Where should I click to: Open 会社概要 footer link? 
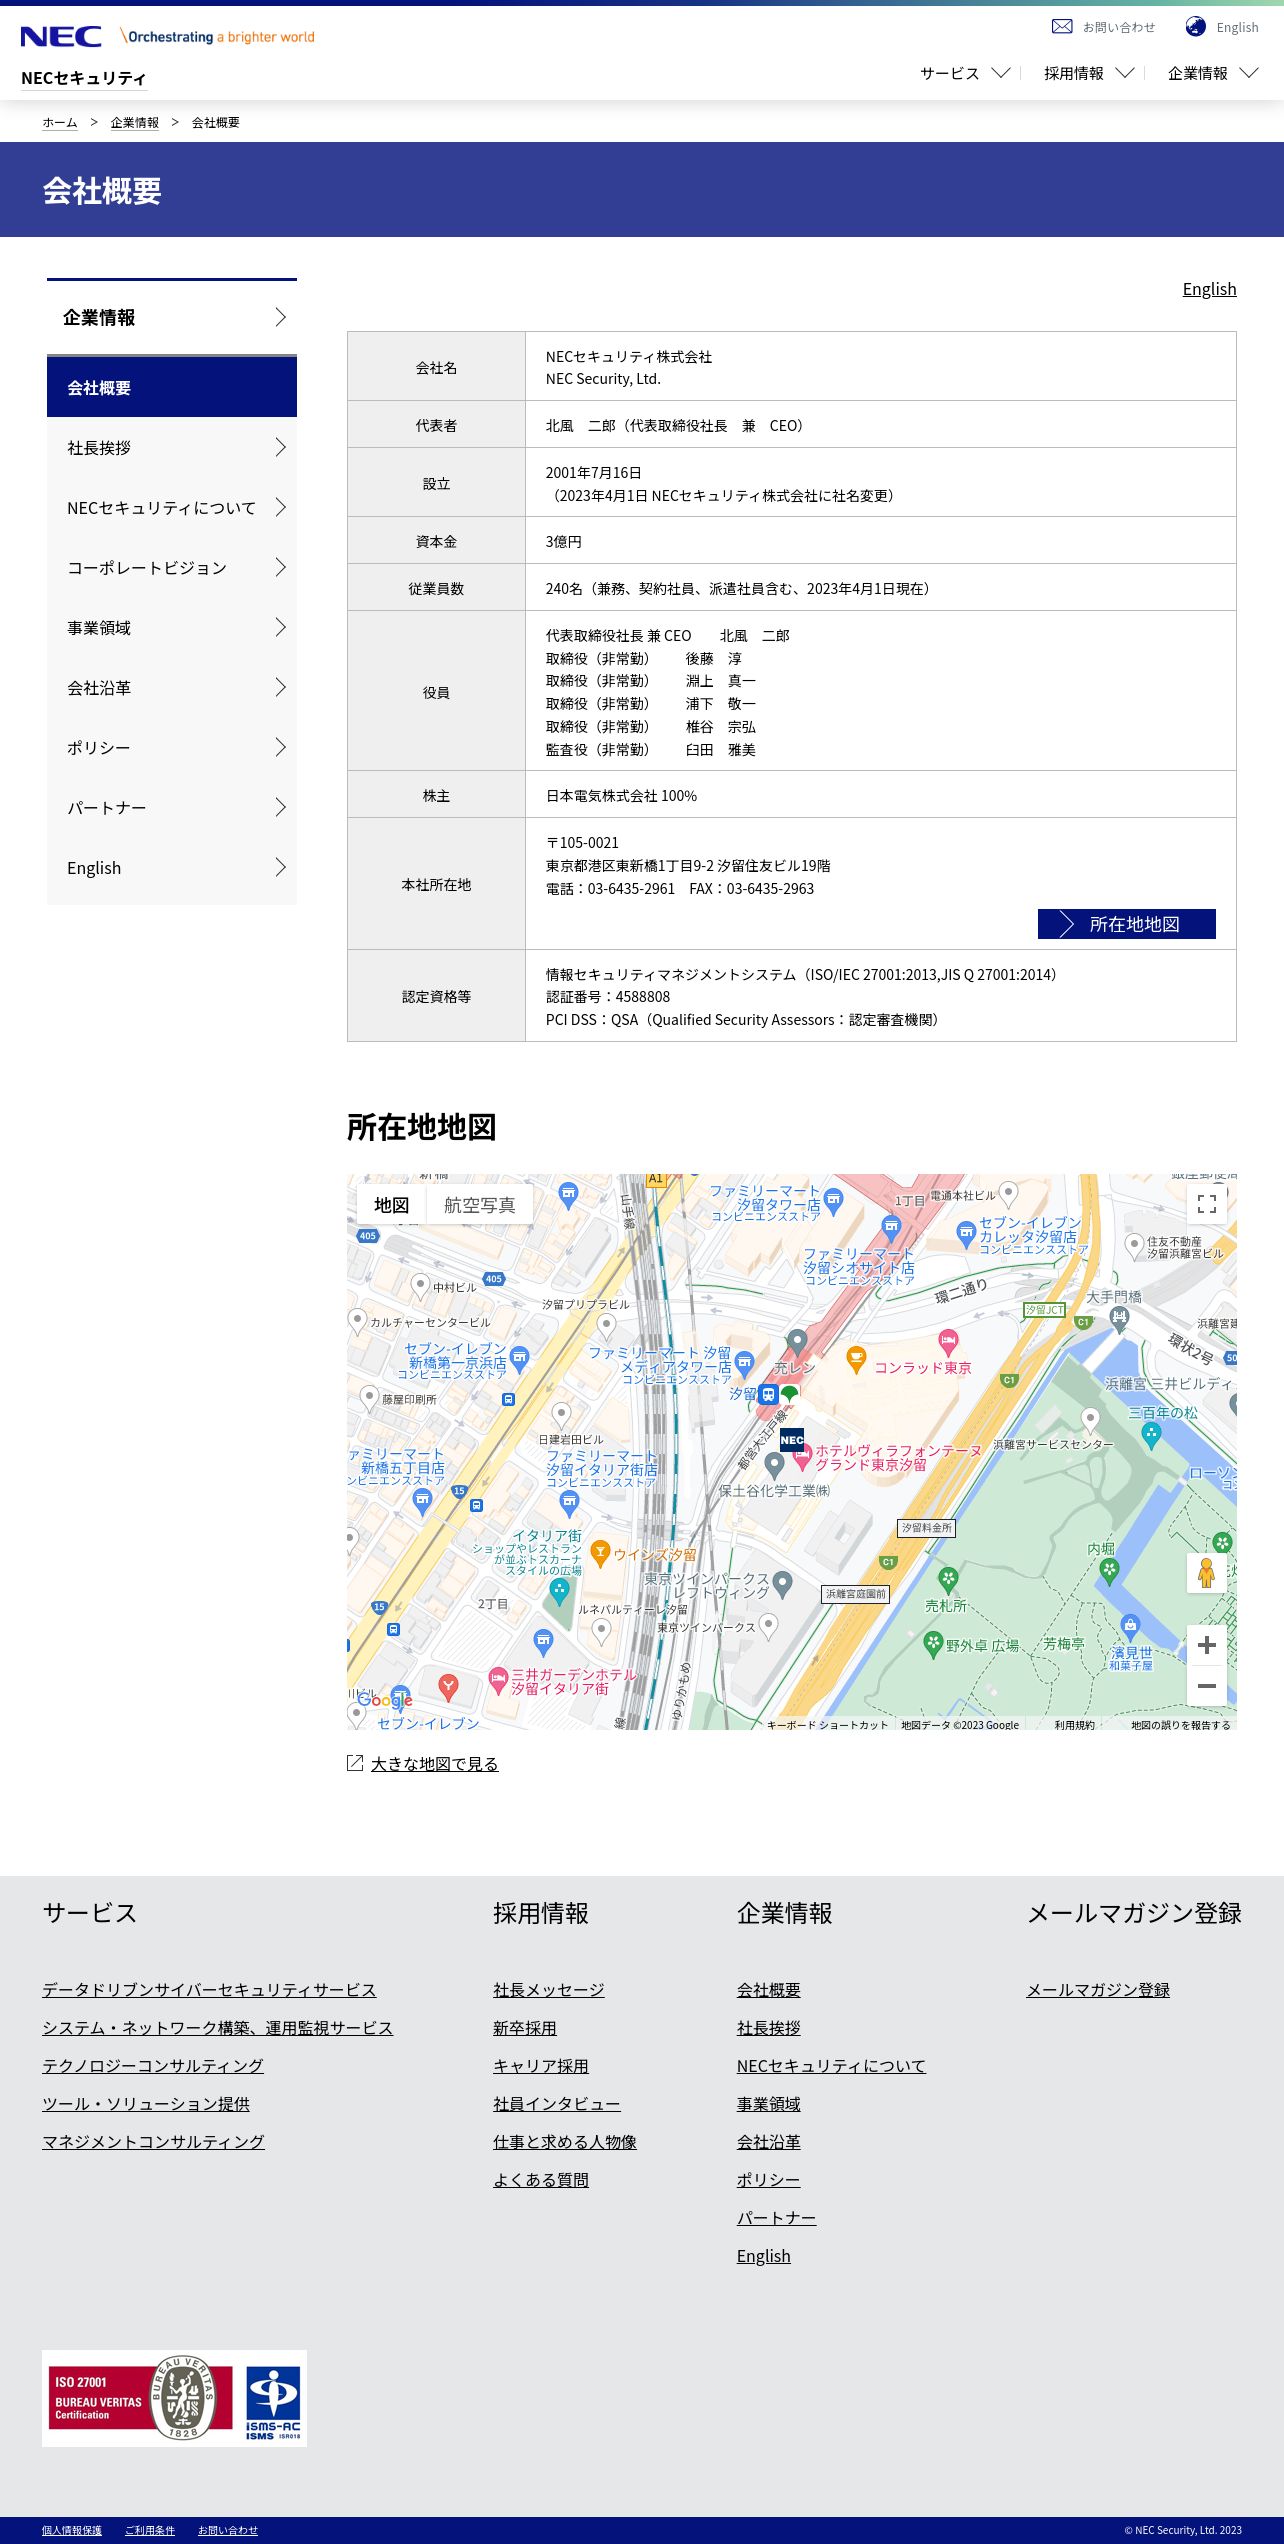coord(769,1990)
